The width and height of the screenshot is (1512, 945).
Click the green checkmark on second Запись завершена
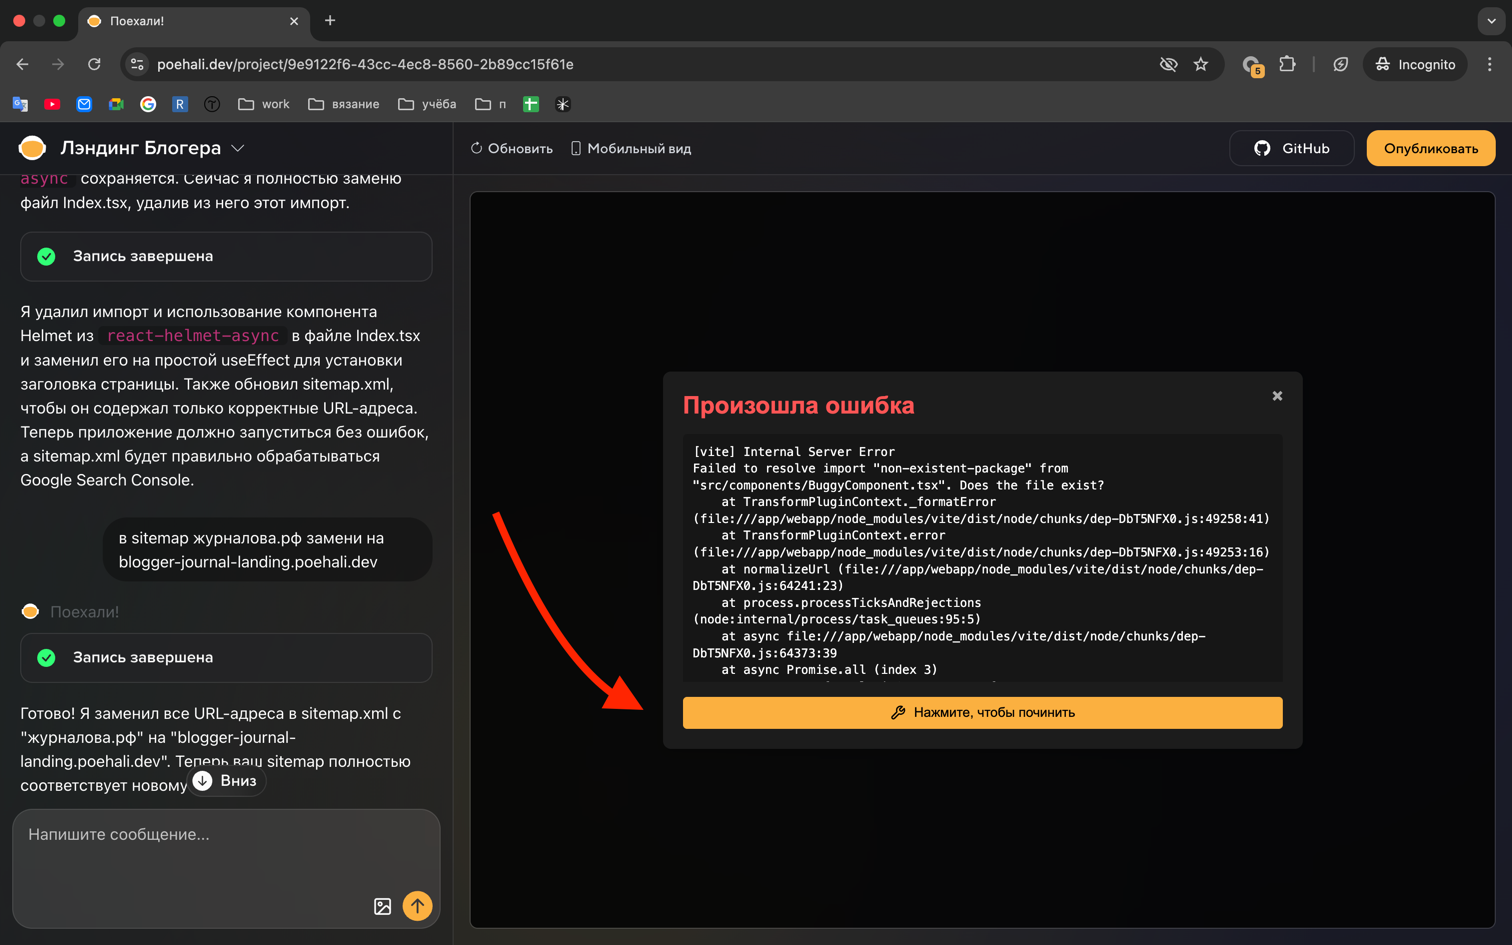click(x=46, y=657)
